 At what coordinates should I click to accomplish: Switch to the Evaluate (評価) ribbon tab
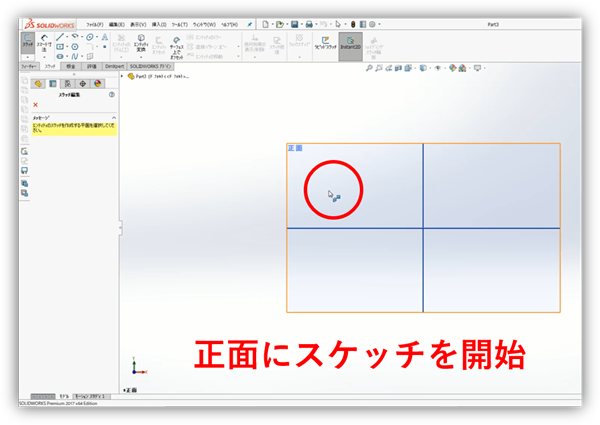coord(92,67)
